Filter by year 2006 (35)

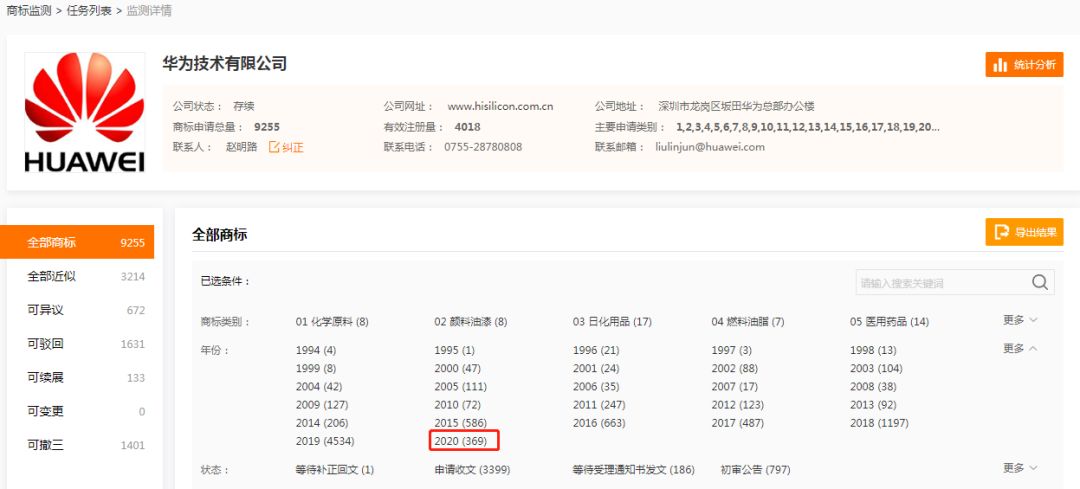click(x=596, y=387)
